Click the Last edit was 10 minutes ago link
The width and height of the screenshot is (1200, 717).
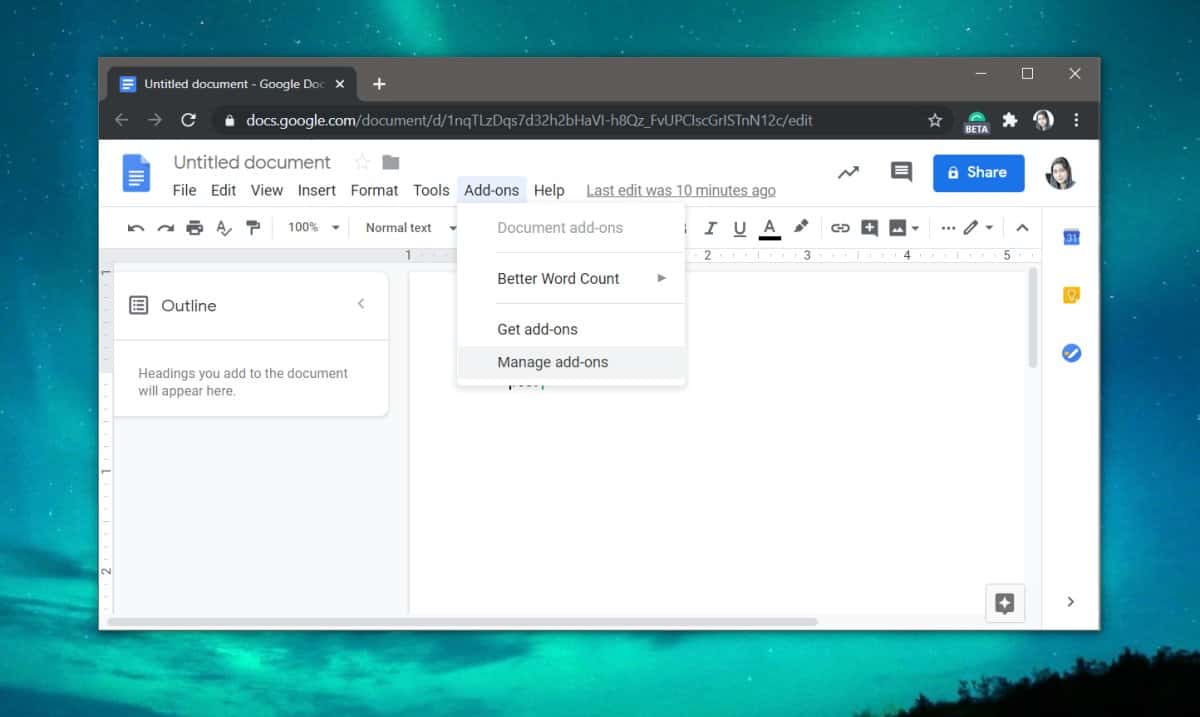pyautogui.click(x=681, y=190)
